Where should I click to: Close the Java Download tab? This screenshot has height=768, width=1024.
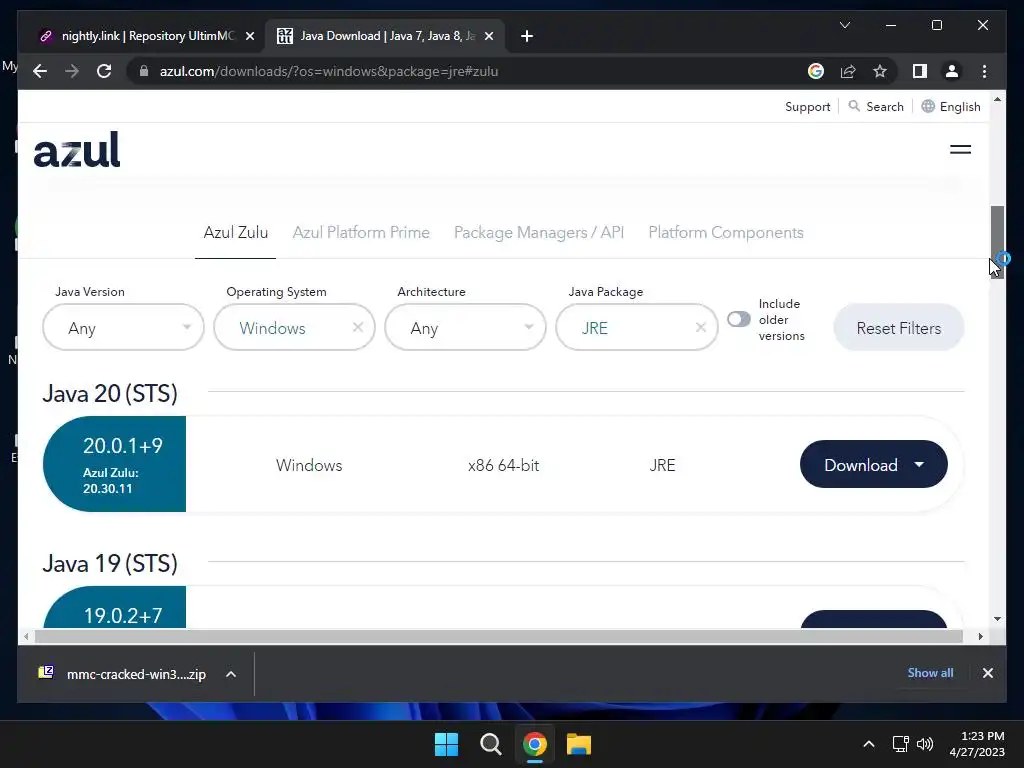click(x=488, y=36)
